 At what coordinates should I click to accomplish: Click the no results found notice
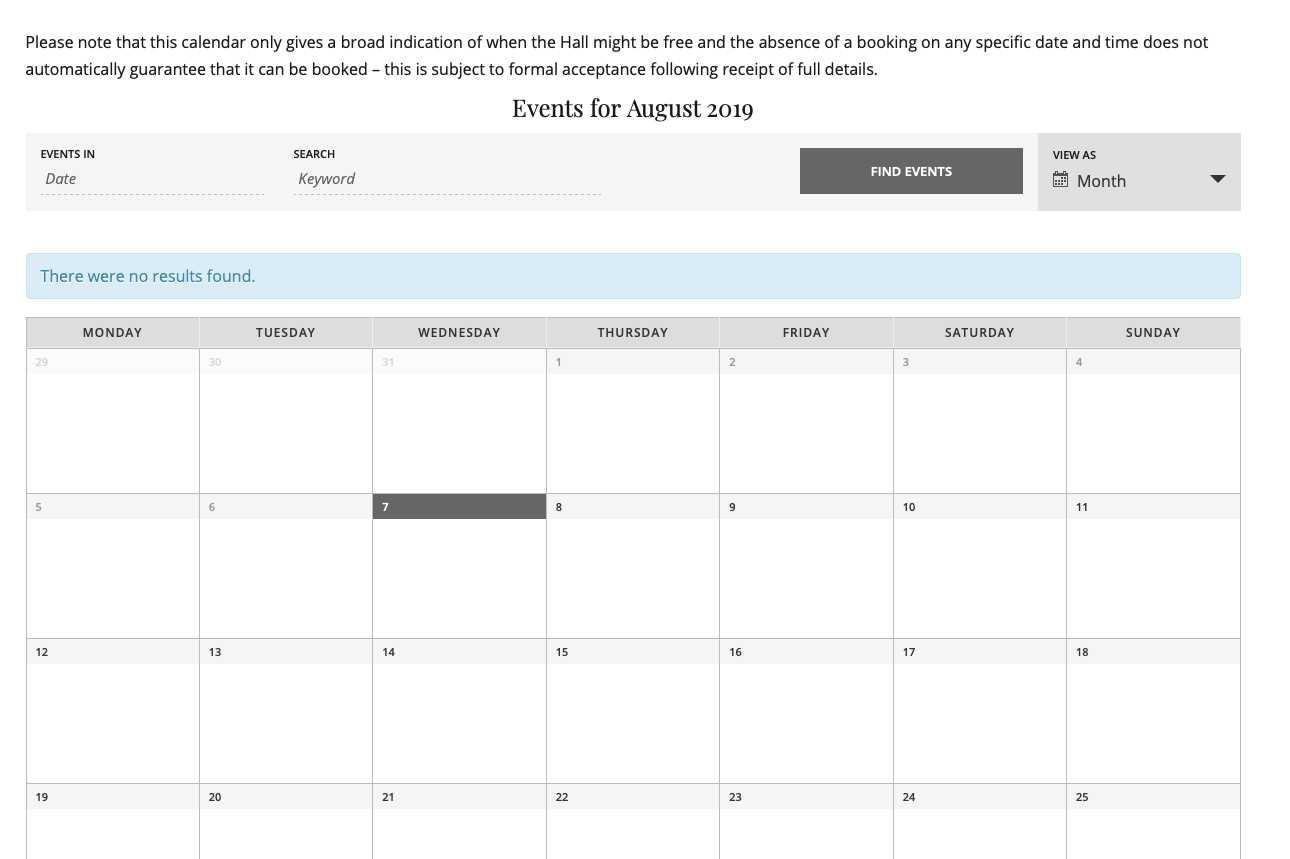[632, 276]
